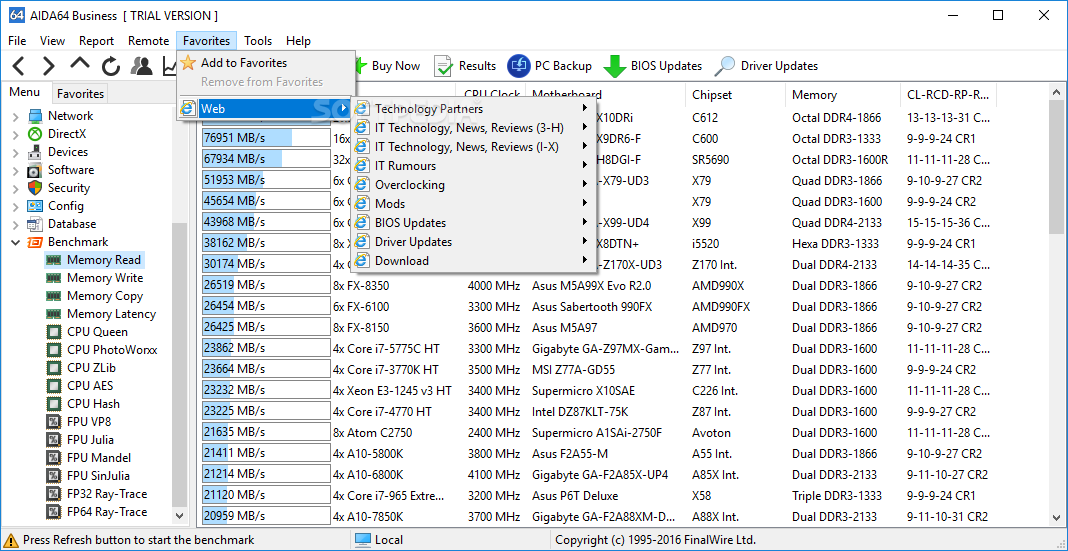
Task: Click the CPU Queen chip icon
Action: coord(53,332)
